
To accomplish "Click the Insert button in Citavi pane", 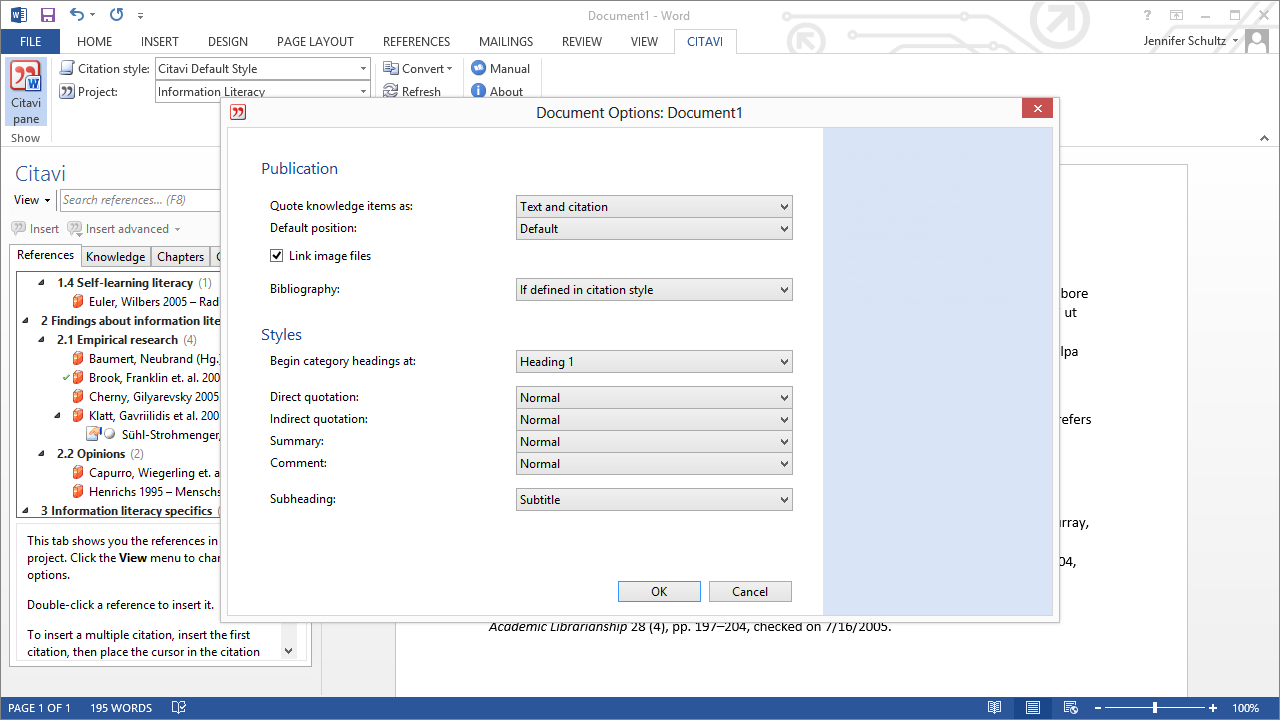I will [x=35, y=229].
